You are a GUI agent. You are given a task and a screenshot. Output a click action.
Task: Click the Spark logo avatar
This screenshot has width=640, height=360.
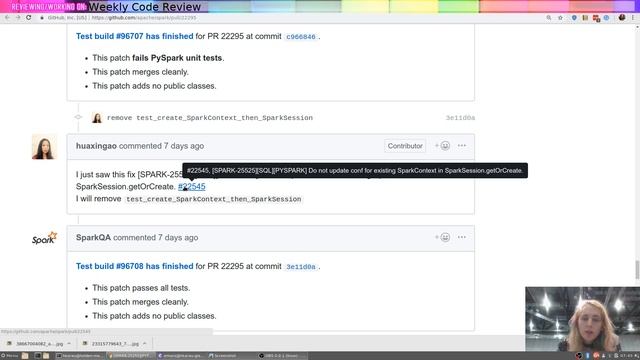44,238
